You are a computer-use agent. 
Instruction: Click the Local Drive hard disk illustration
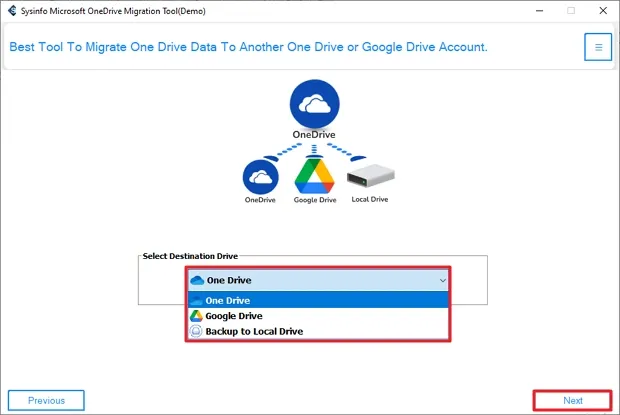coord(370,176)
